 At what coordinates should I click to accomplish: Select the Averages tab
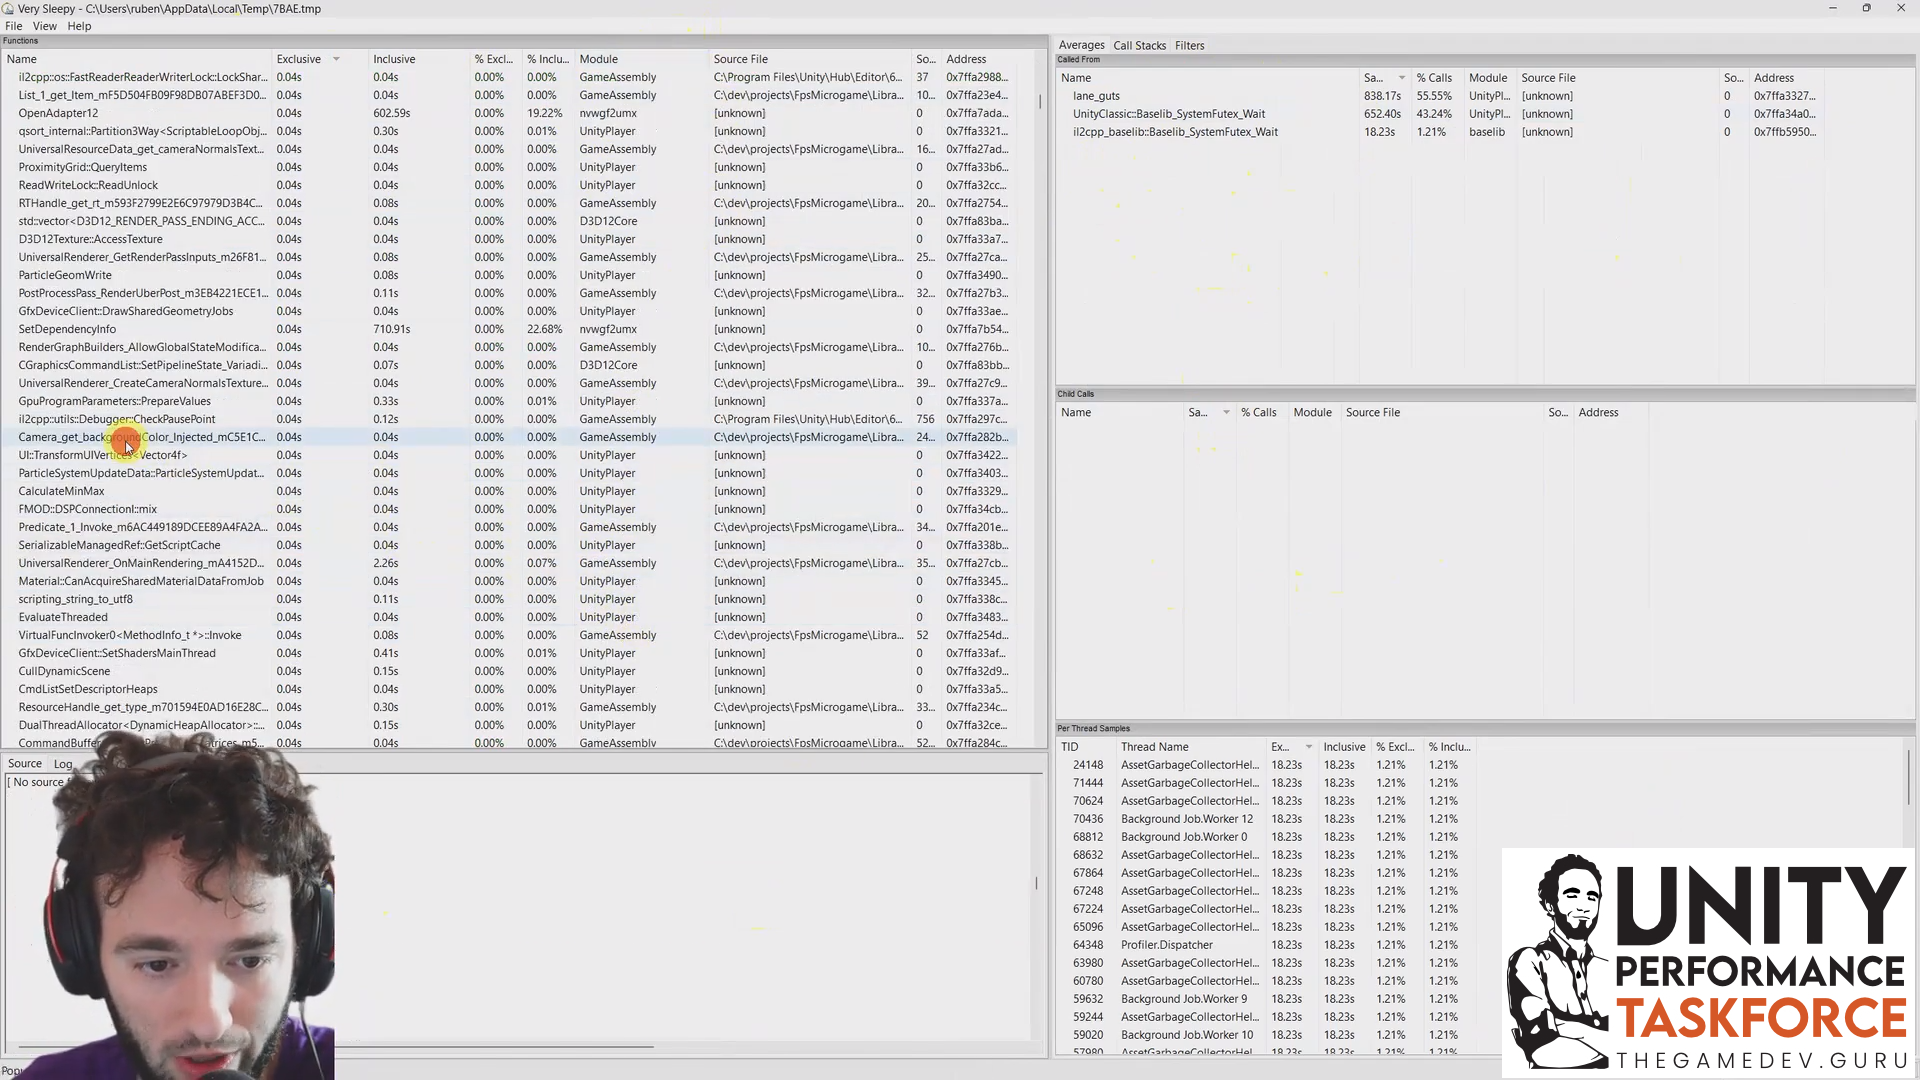pyautogui.click(x=1081, y=45)
